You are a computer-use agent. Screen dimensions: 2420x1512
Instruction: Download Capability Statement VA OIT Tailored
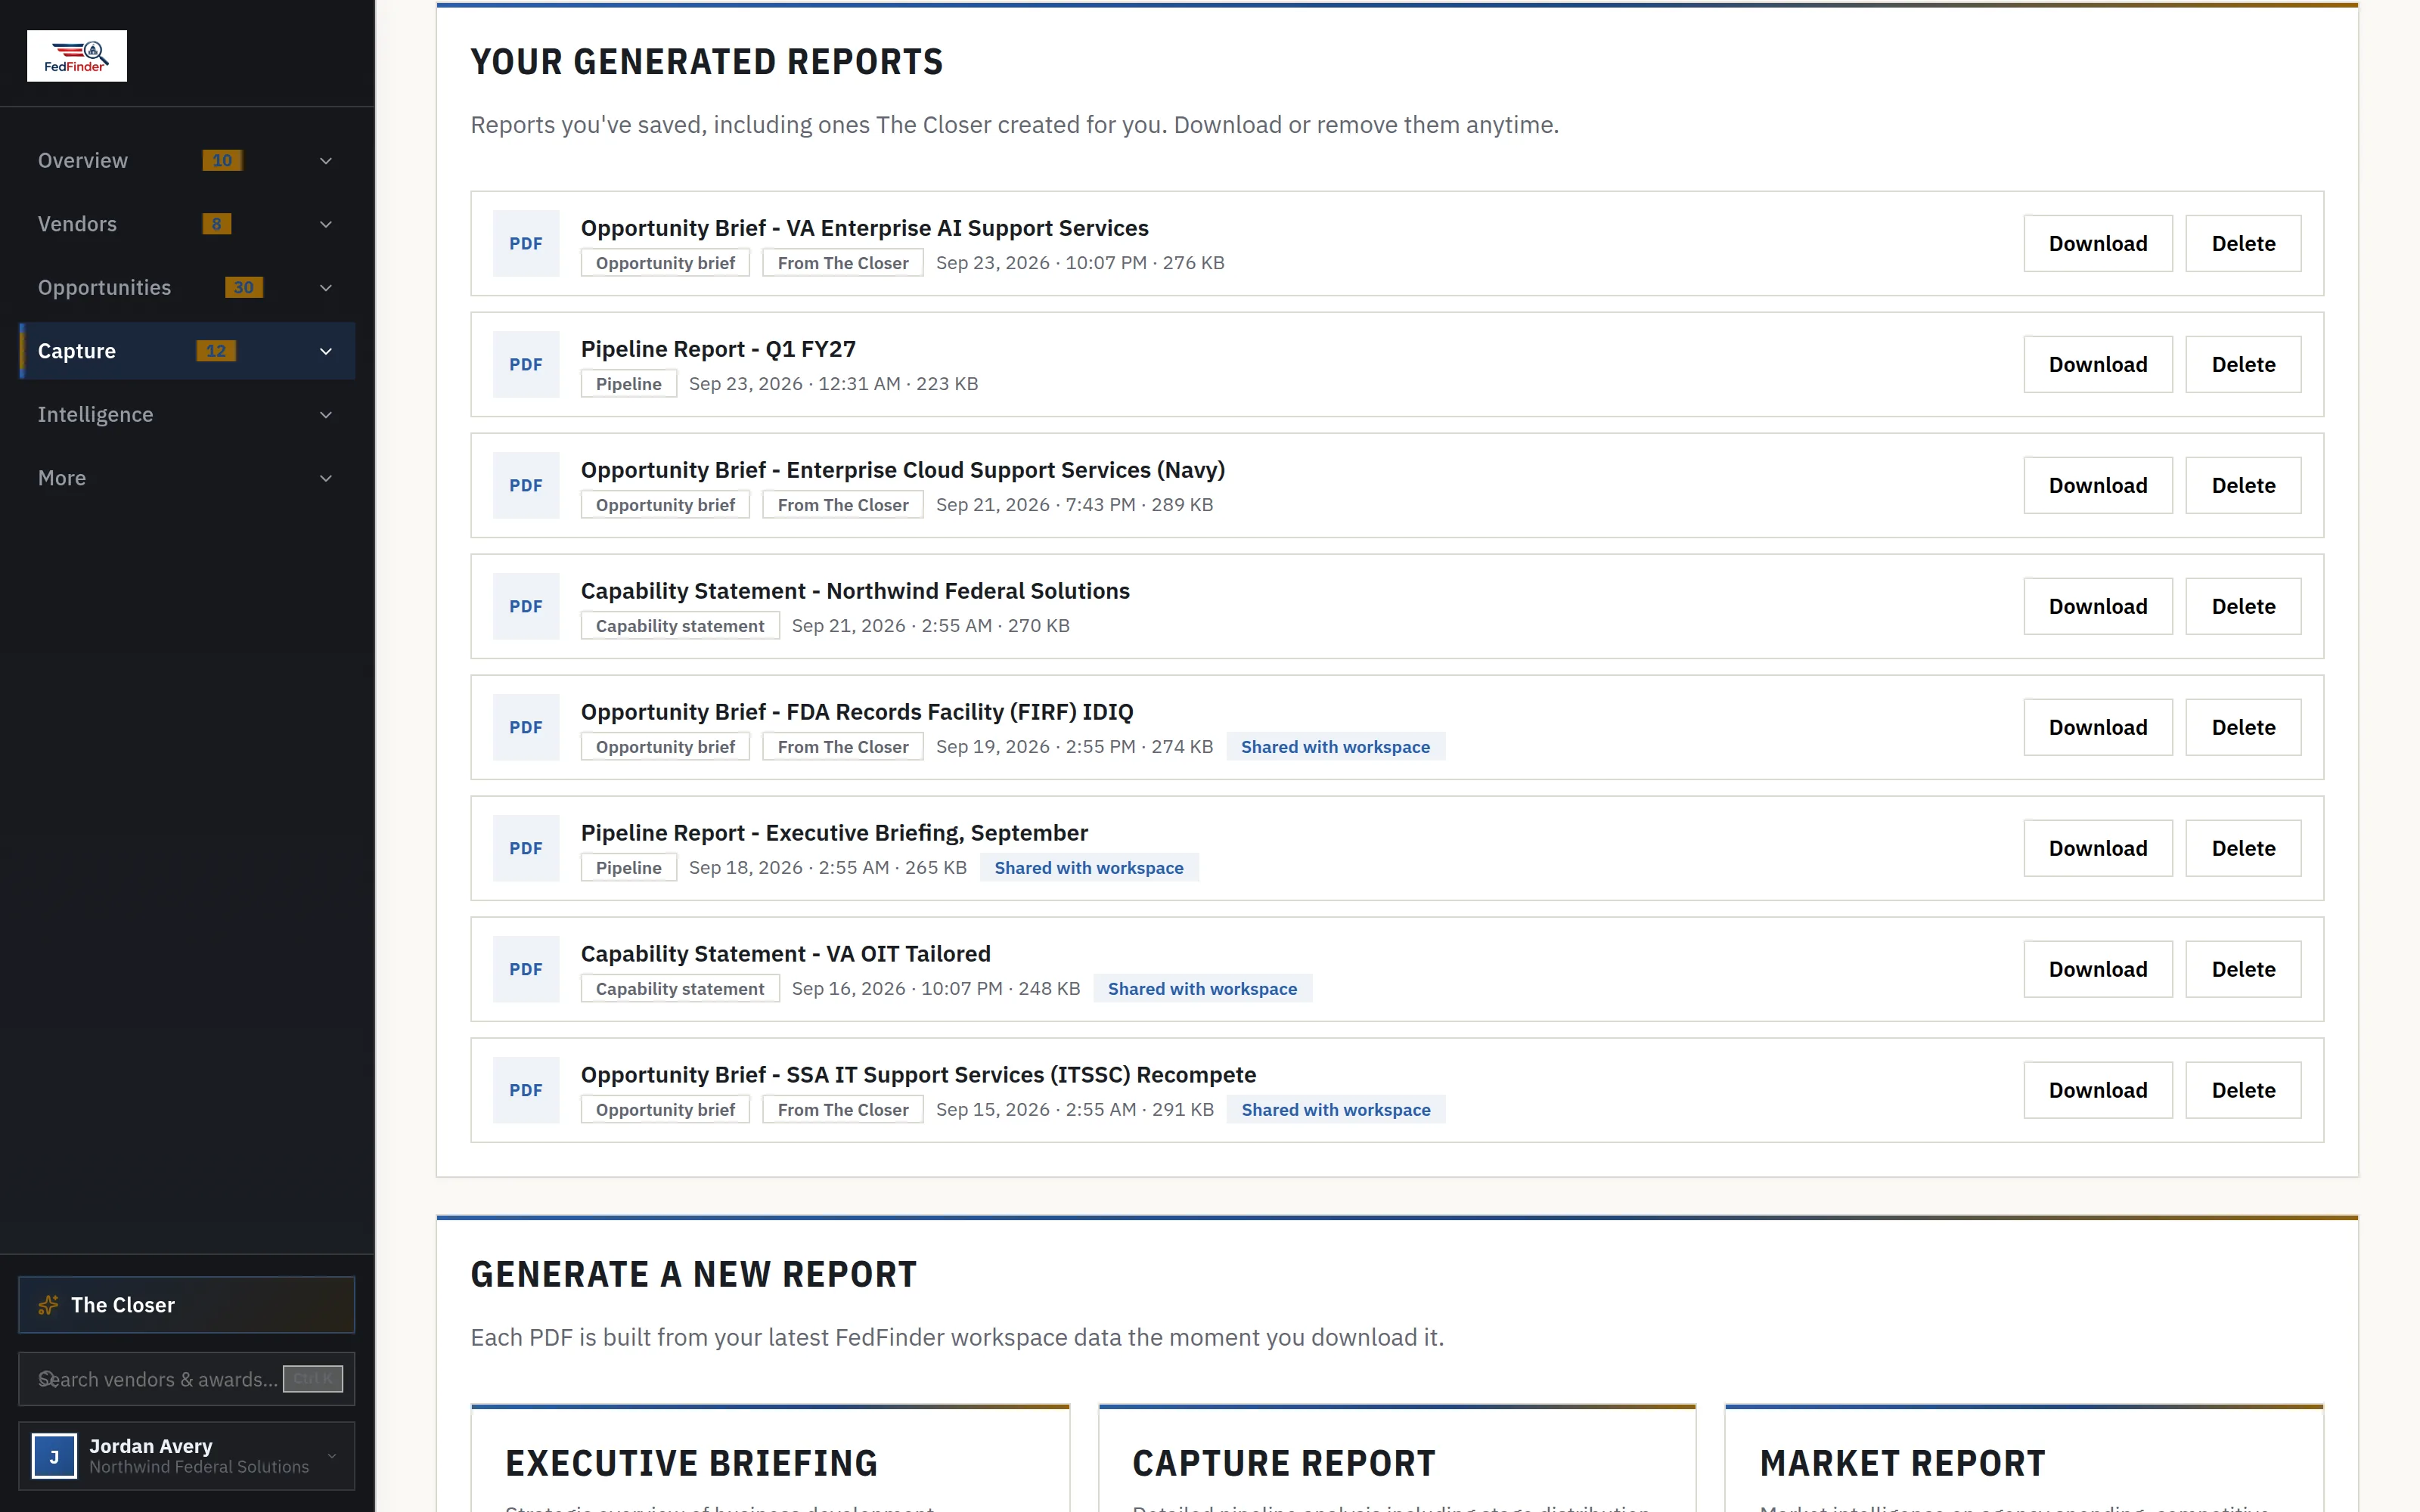click(x=2098, y=969)
